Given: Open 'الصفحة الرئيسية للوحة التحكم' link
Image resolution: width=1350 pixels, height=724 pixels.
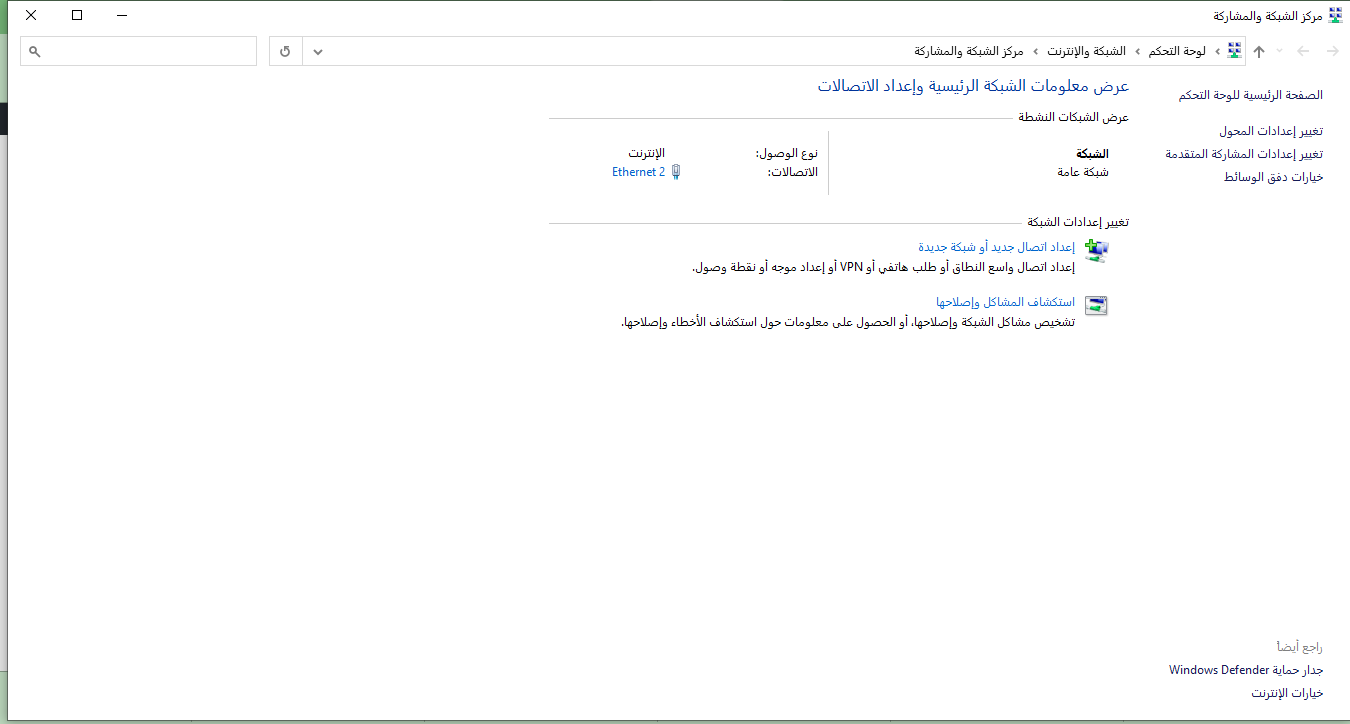Looking at the screenshot, I should (x=1251, y=95).
